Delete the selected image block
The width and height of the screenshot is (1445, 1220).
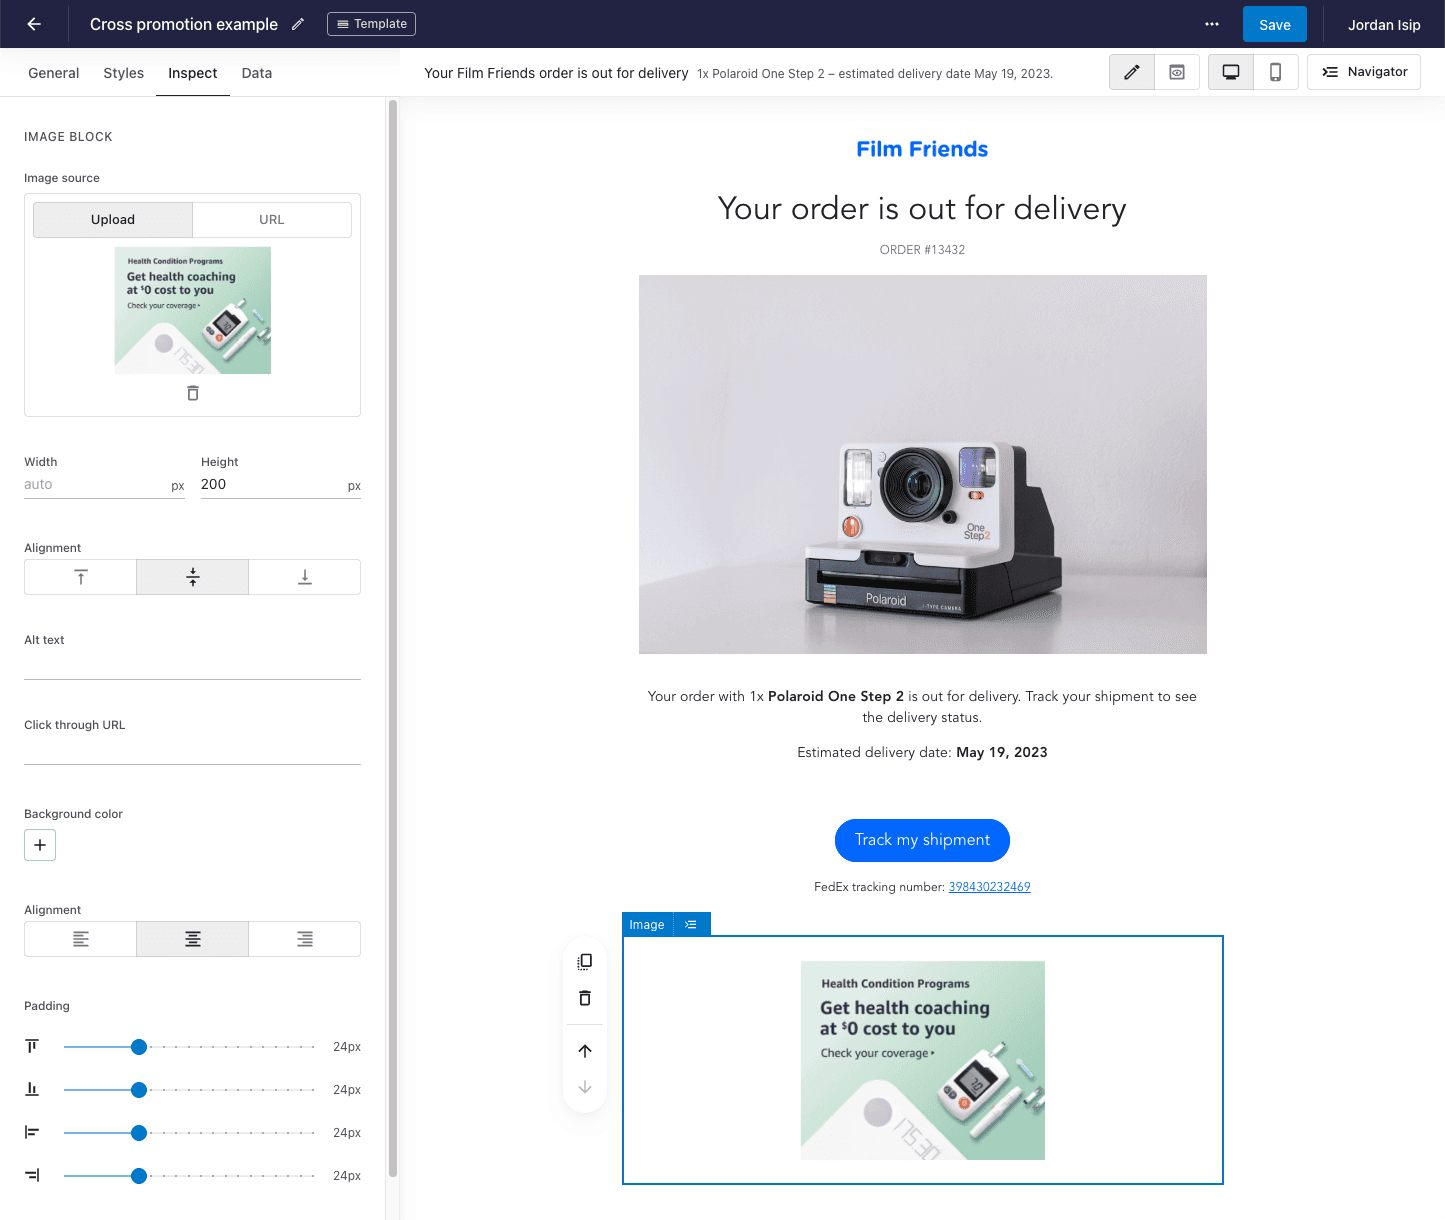[585, 998]
